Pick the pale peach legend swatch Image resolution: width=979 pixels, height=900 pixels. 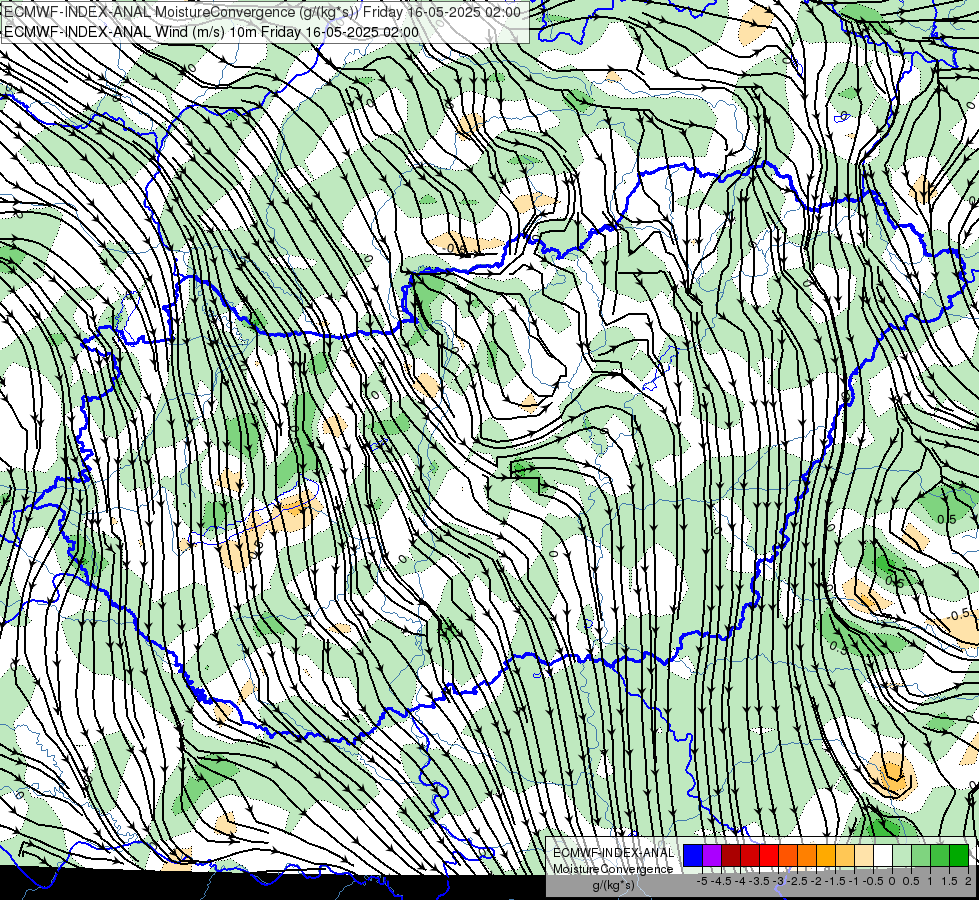point(864,856)
